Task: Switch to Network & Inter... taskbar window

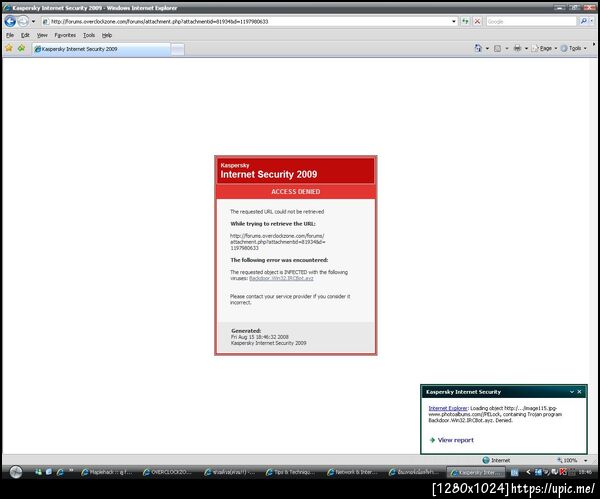Action: click(352, 473)
